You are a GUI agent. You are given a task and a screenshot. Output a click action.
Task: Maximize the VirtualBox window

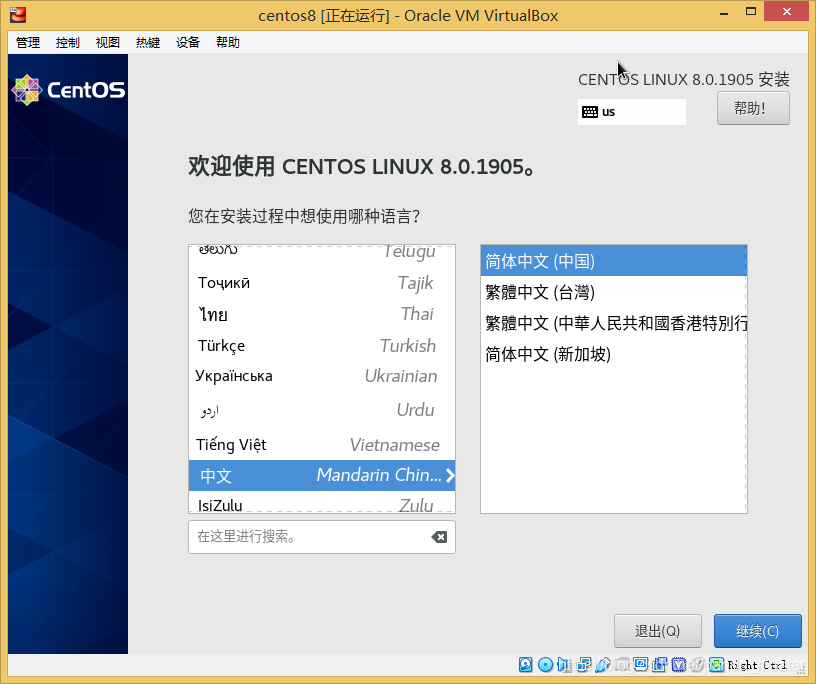(750, 11)
